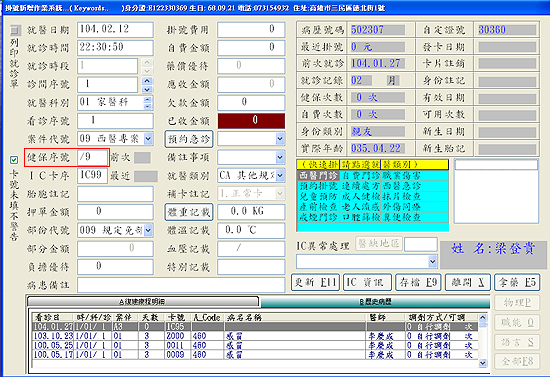Click the 物理P button
The width and height of the screenshot is (550, 377).
tap(517, 303)
